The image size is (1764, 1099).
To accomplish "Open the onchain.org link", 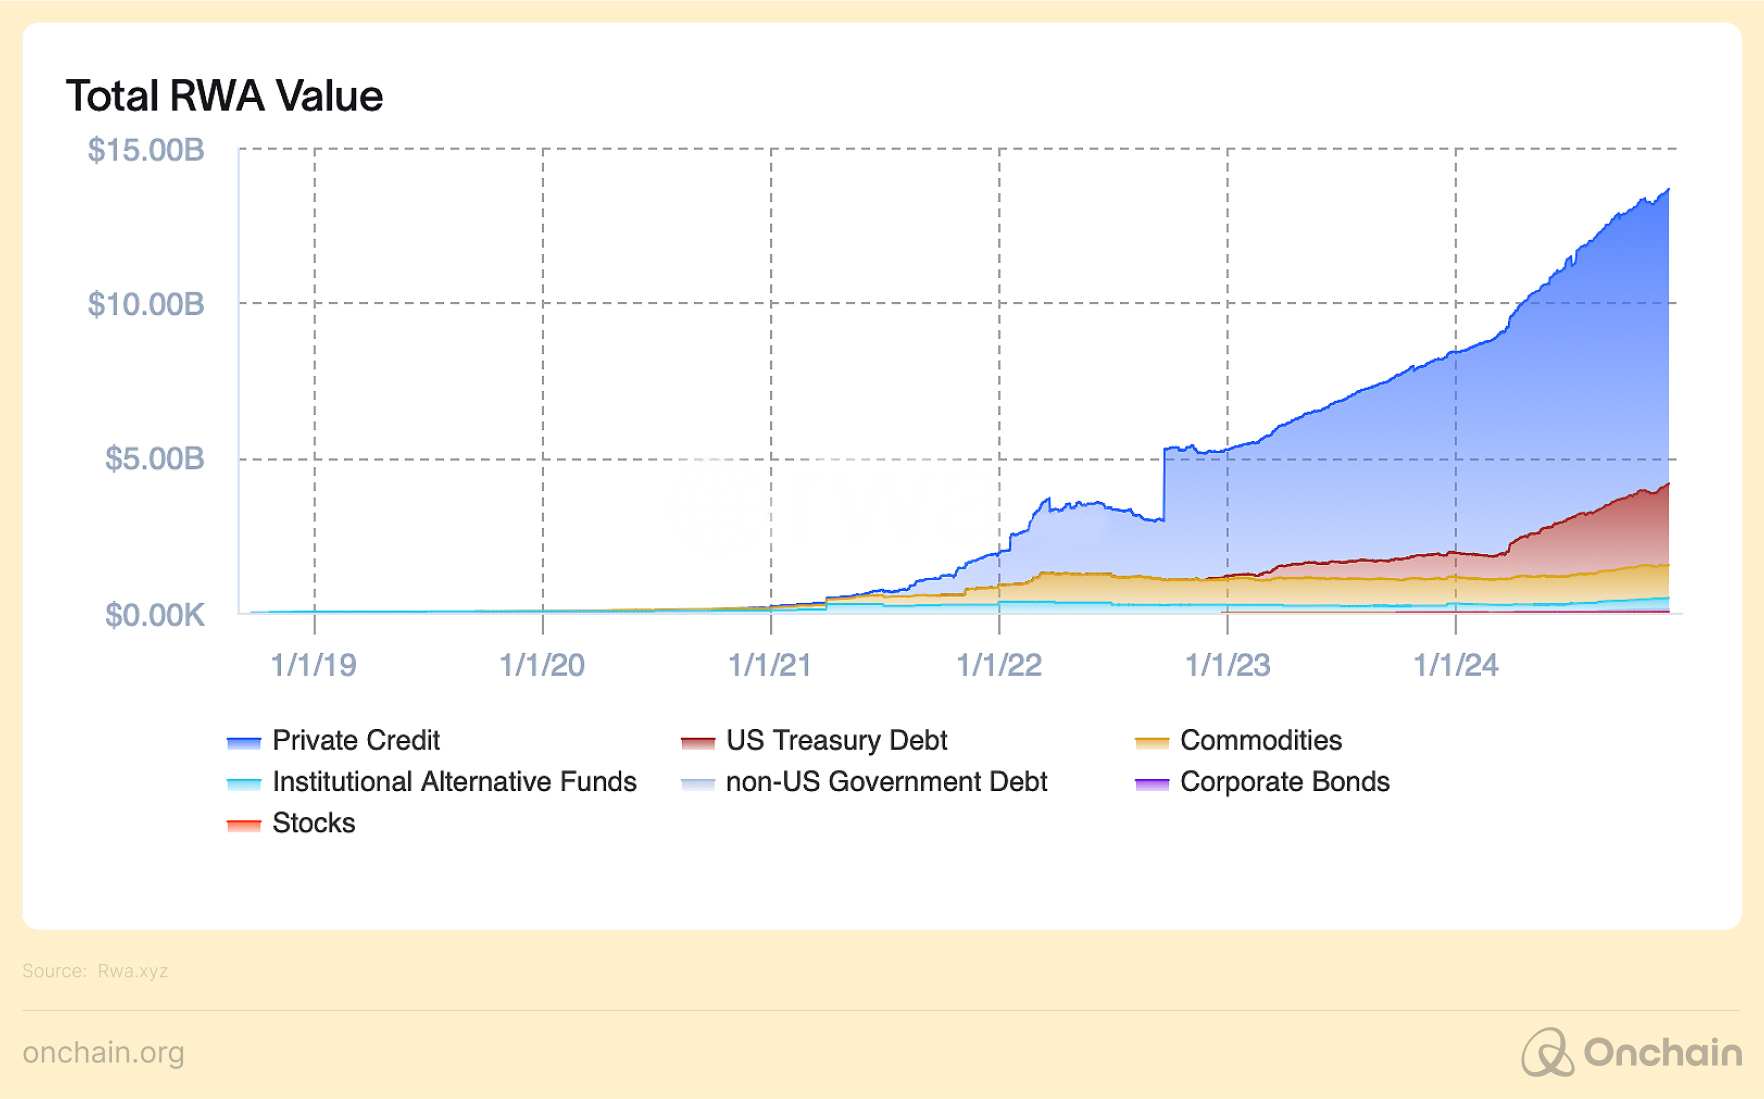I will coord(104,1053).
